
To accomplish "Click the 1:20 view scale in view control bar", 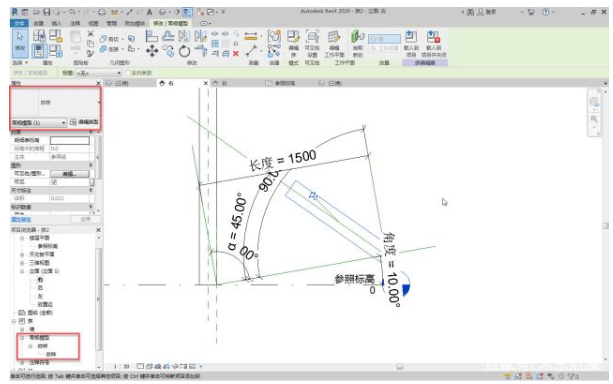I will click(x=121, y=366).
